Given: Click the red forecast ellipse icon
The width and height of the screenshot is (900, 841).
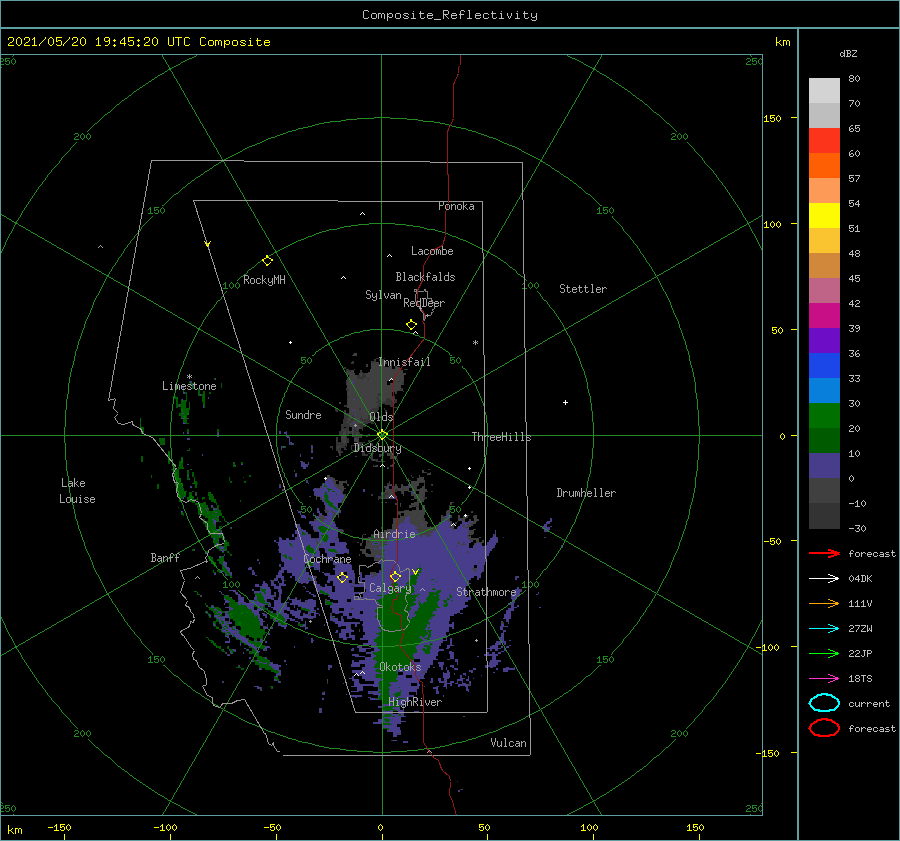Looking at the screenshot, I should point(824,728).
